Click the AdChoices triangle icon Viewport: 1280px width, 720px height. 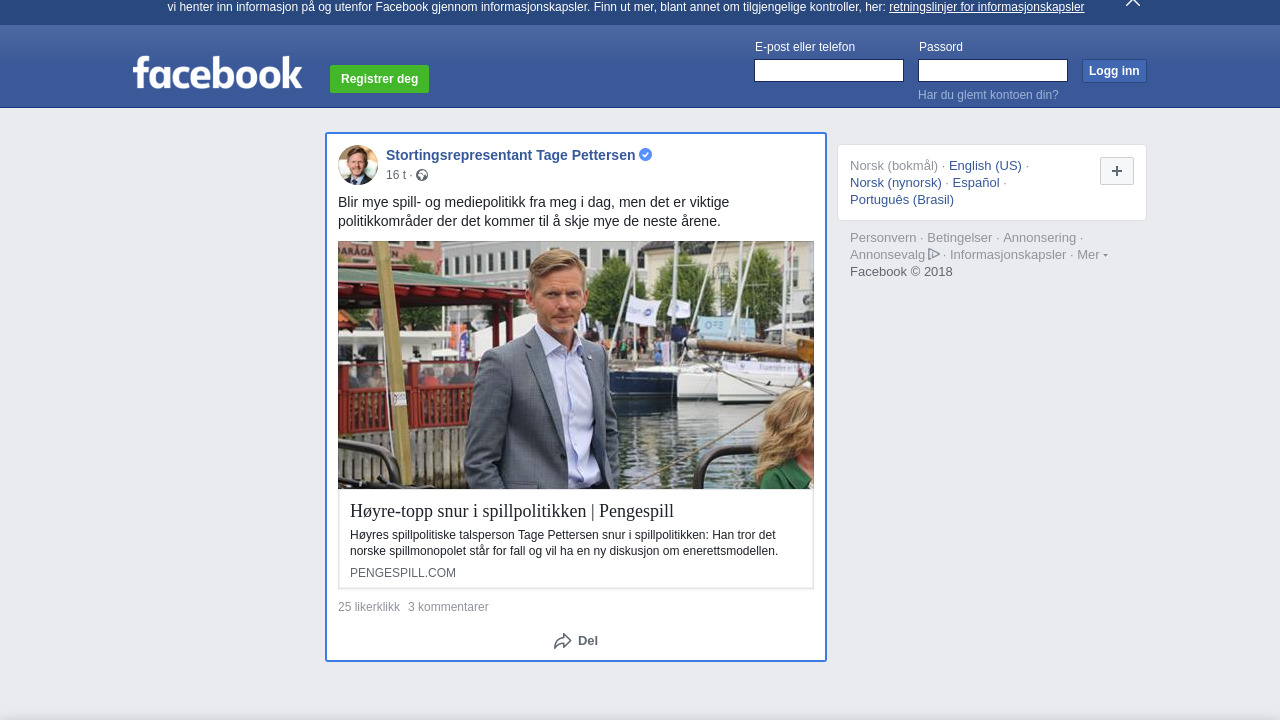(x=934, y=254)
